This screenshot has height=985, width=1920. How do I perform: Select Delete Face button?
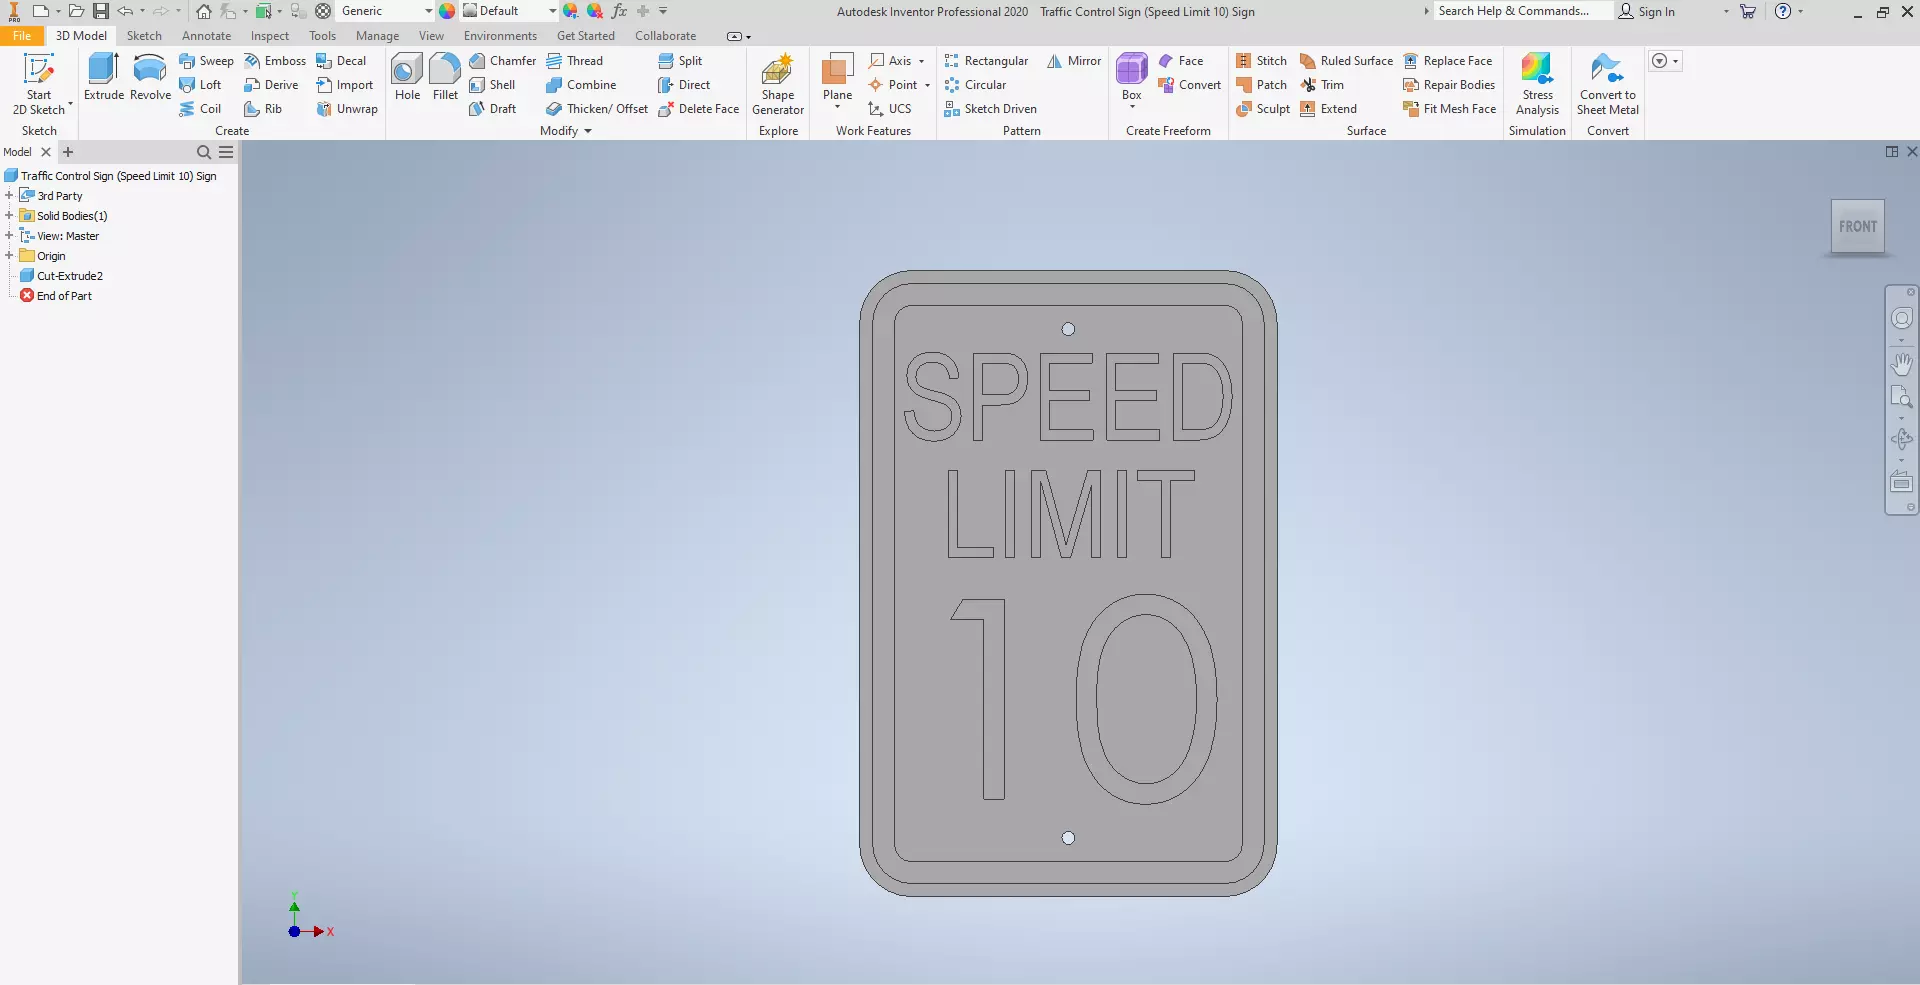click(699, 109)
